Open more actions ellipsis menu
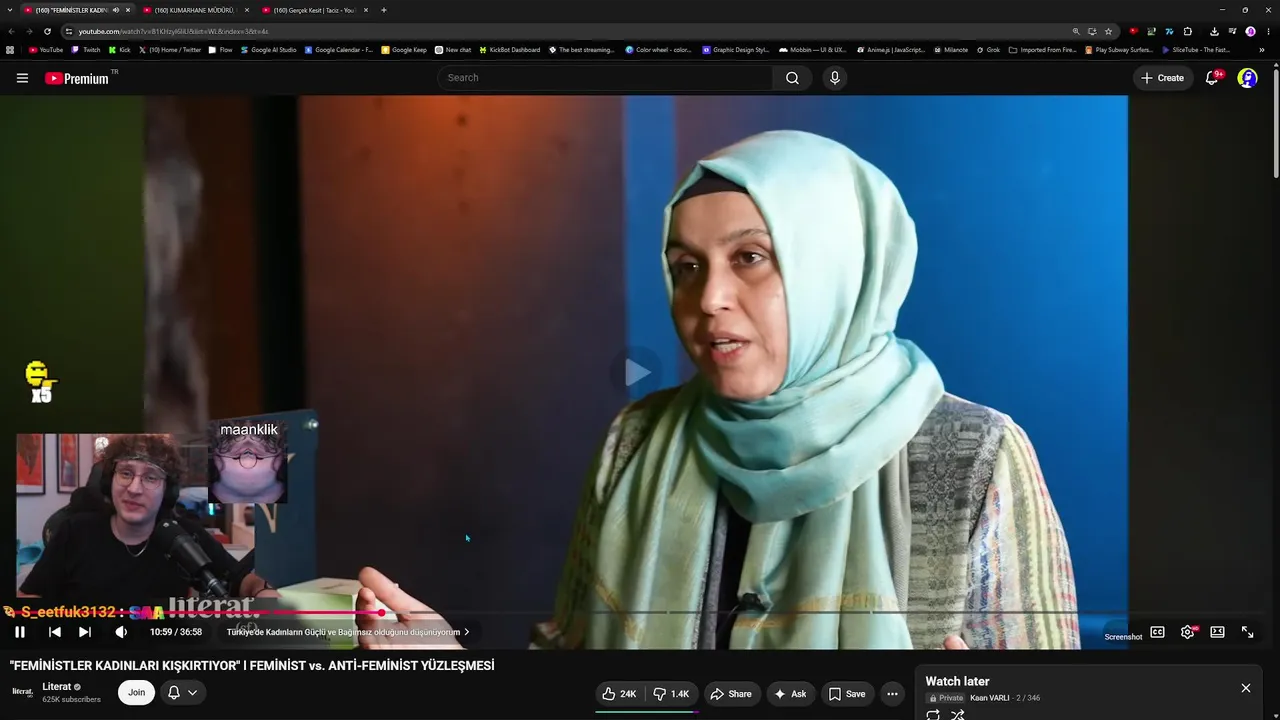 pyautogui.click(x=892, y=694)
